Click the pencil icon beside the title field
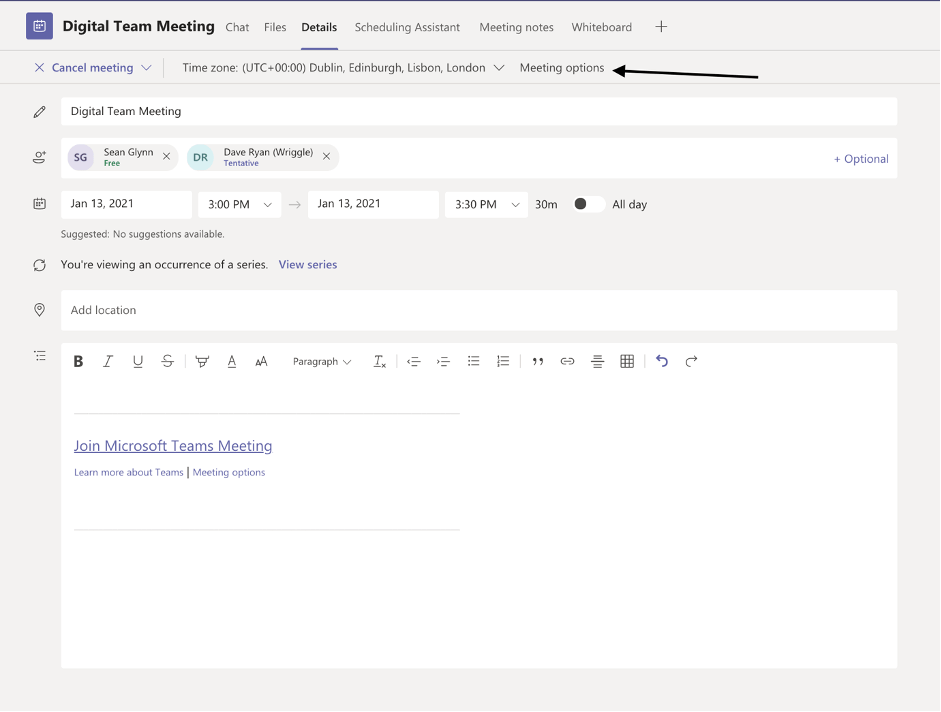This screenshot has width=941, height=712. [40, 112]
